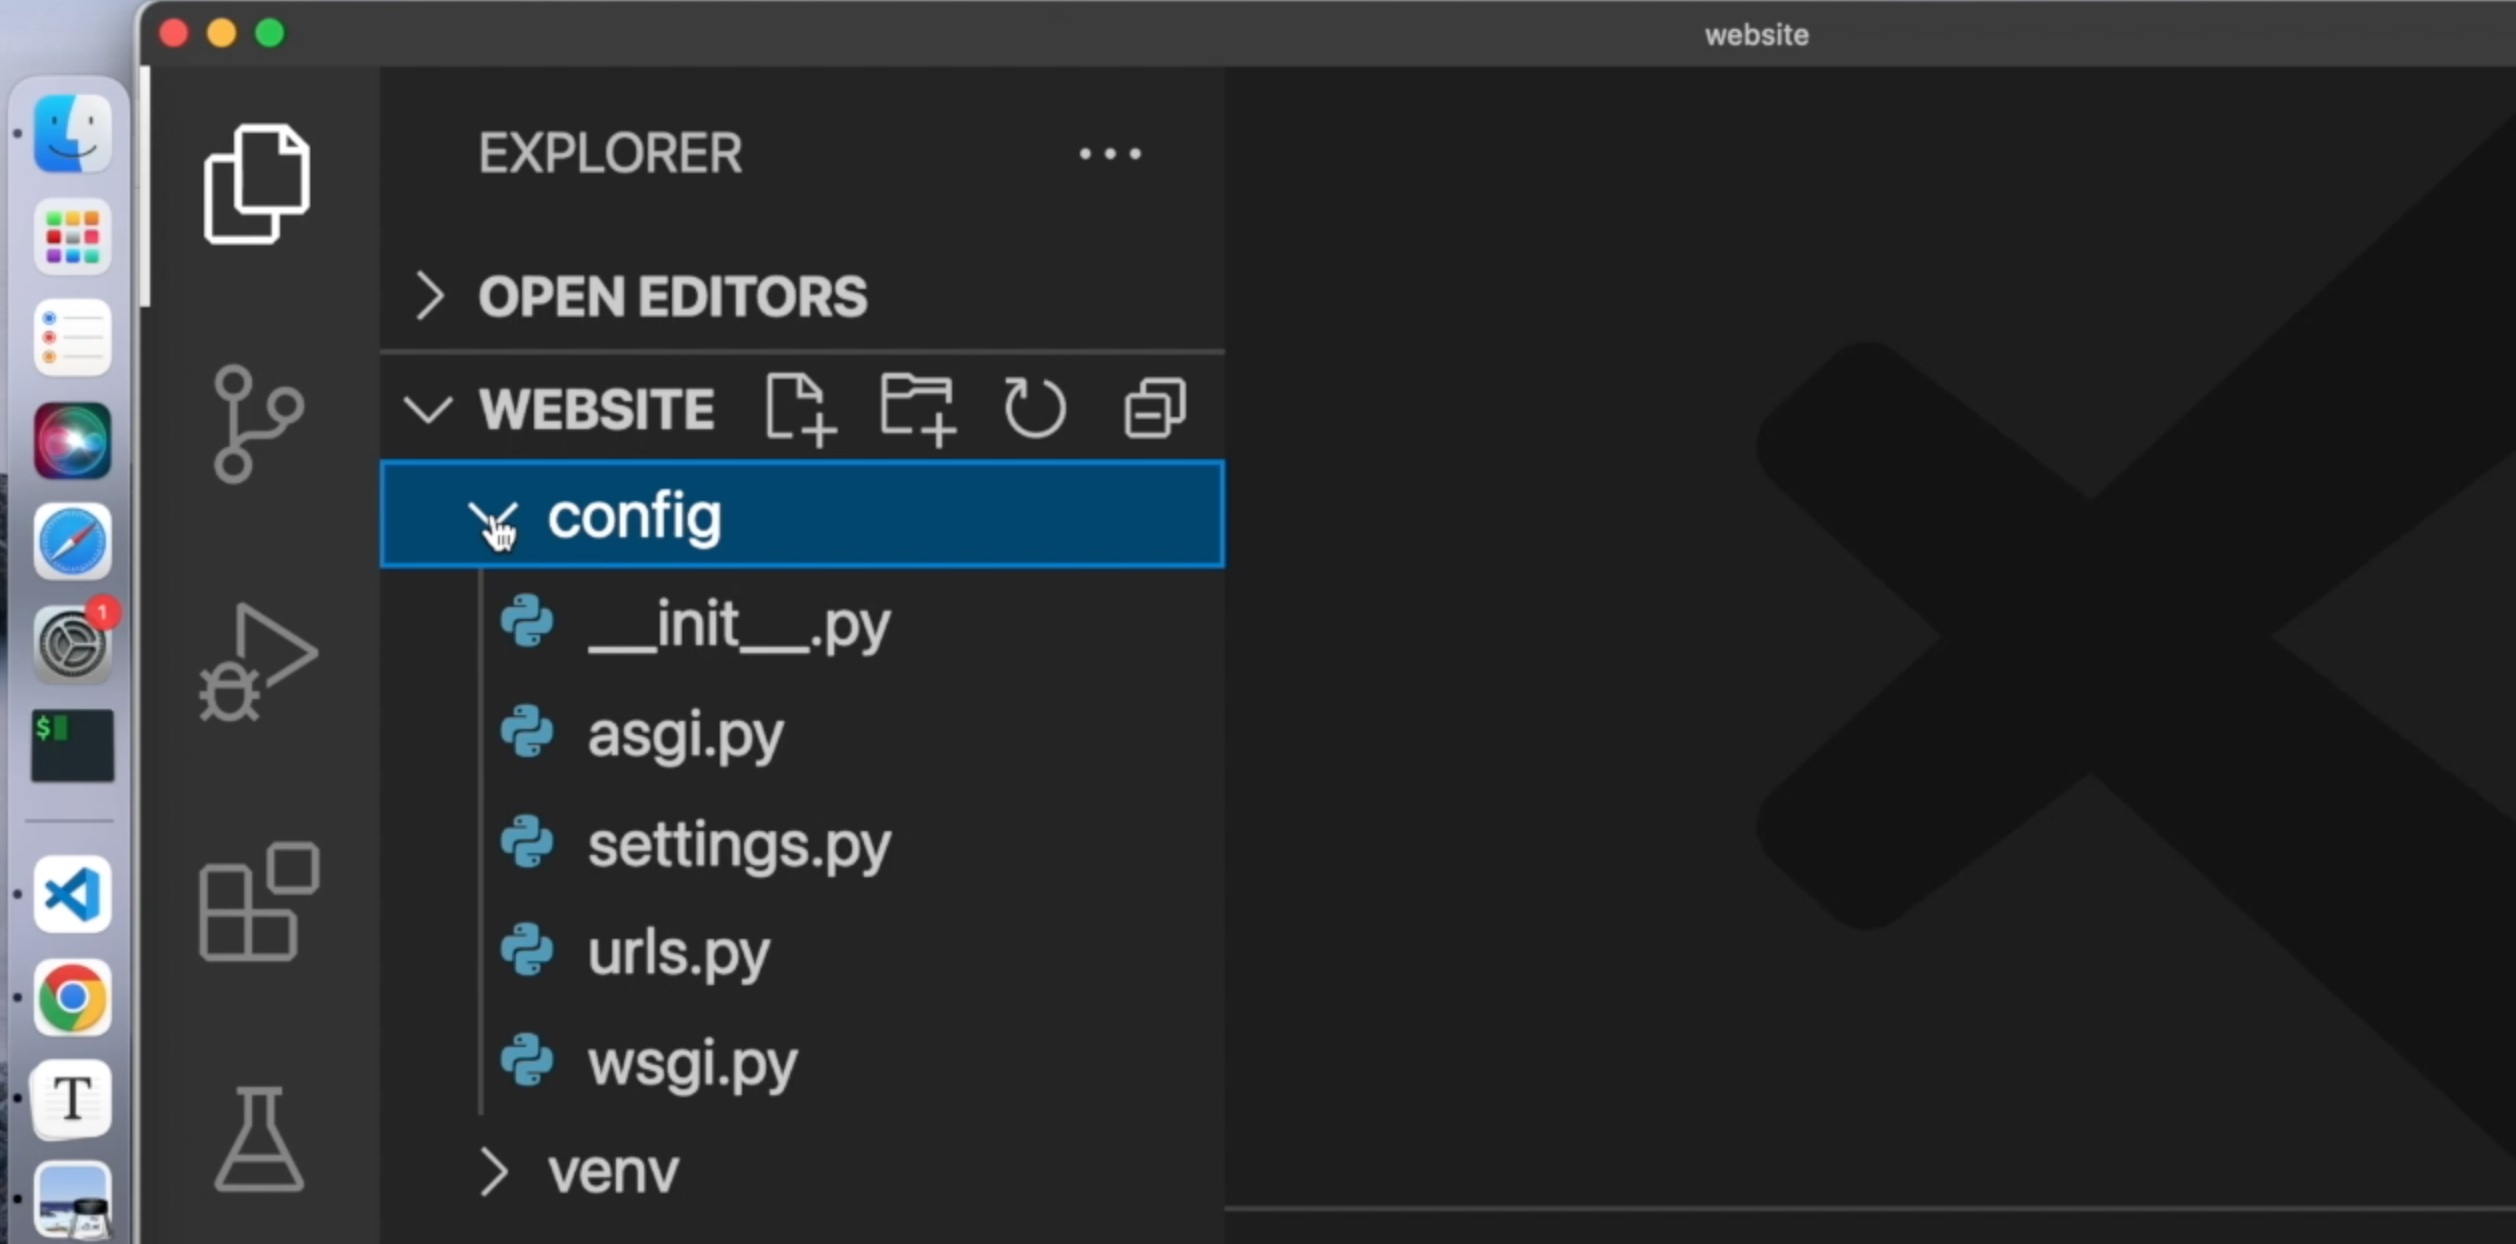This screenshot has height=1244, width=2516.
Task: Collapse all folders in Explorer
Action: point(1154,409)
